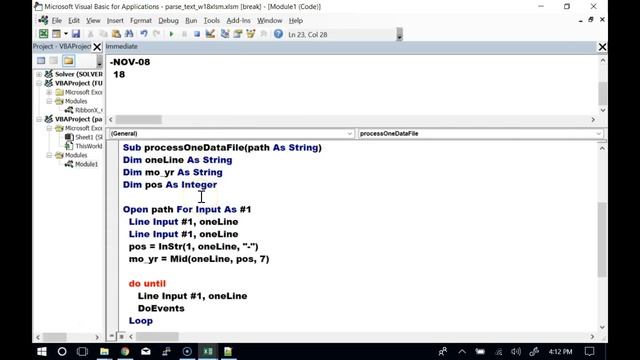
Task: Open the File menu
Action: click(x=57, y=20)
